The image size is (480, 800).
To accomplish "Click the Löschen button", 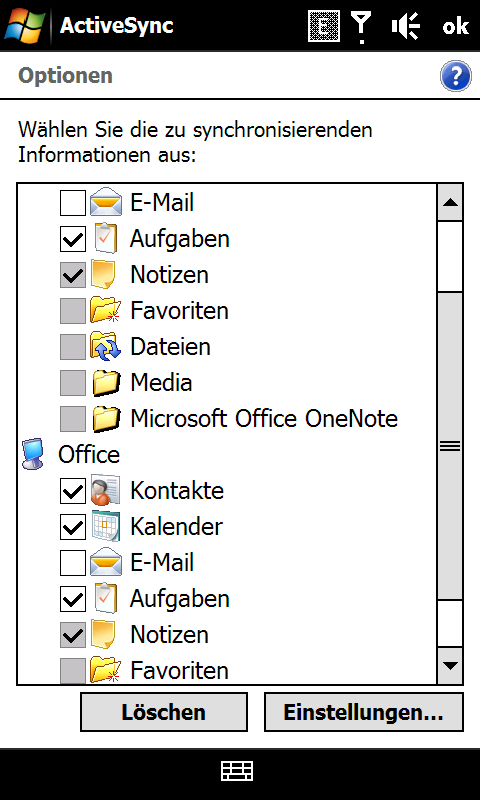I will pyautogui.click(x=164, y=712).
